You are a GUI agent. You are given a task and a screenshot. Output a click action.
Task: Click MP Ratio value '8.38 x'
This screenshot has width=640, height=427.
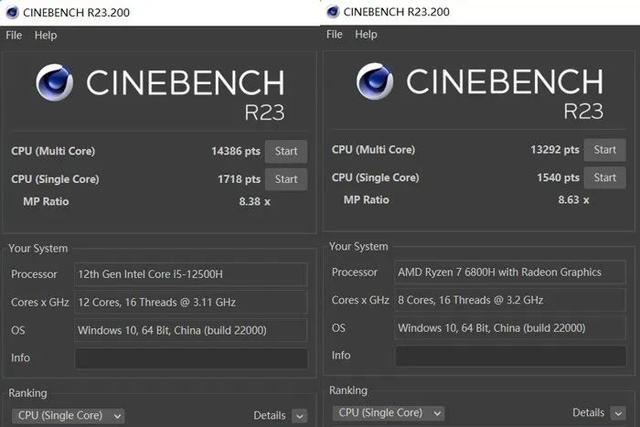point(254,202)
